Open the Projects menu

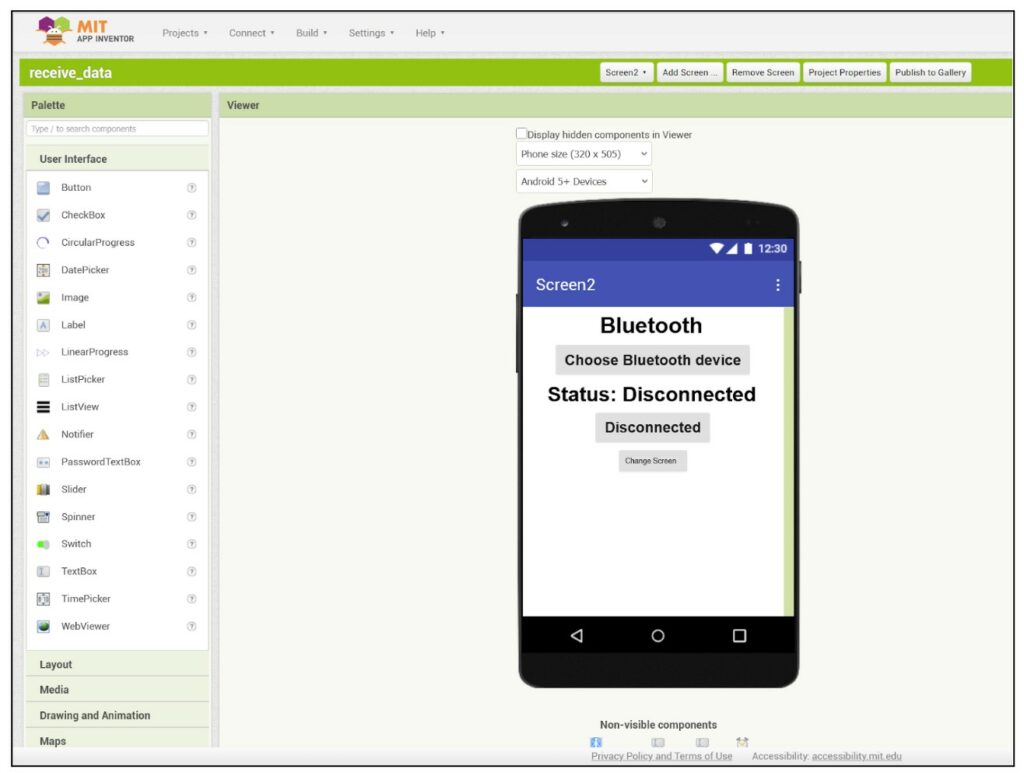click(x=185, y=33)
